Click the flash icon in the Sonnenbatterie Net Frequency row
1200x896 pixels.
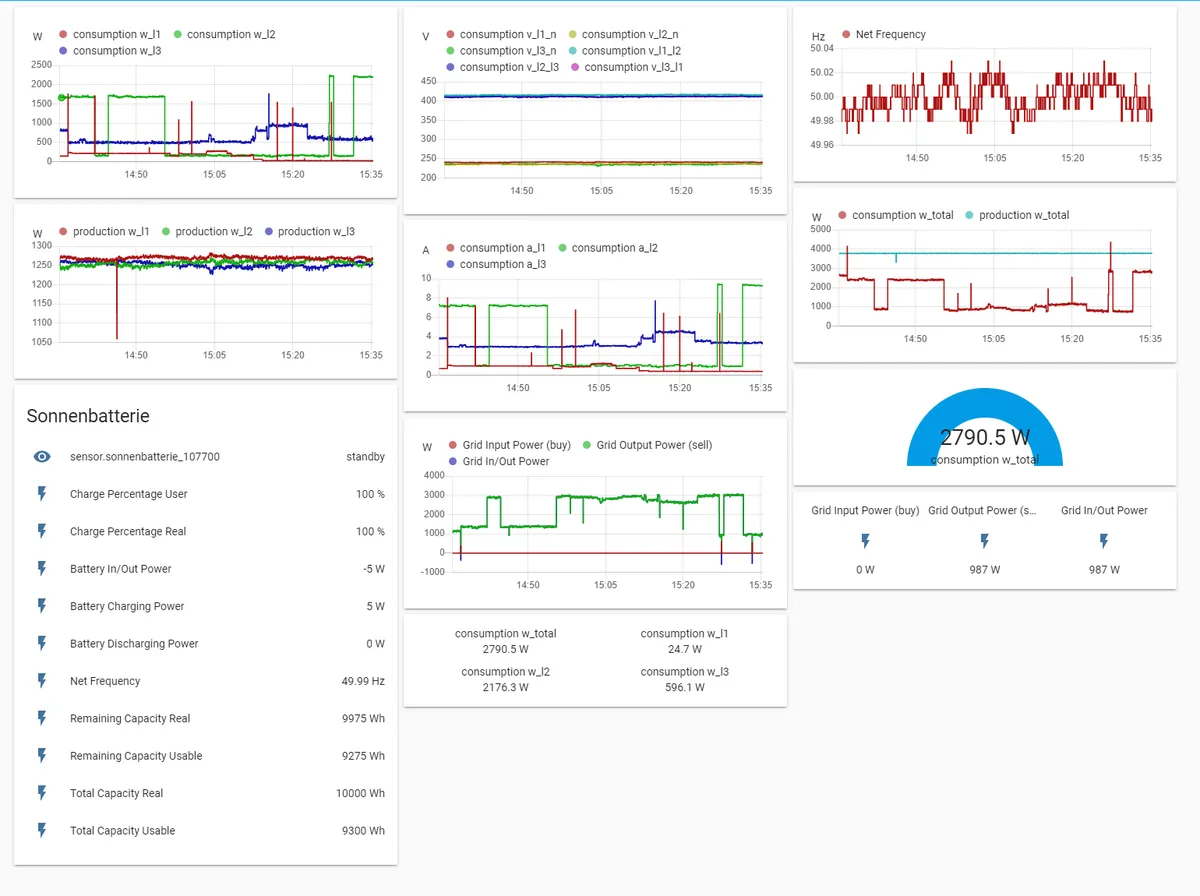42,681
